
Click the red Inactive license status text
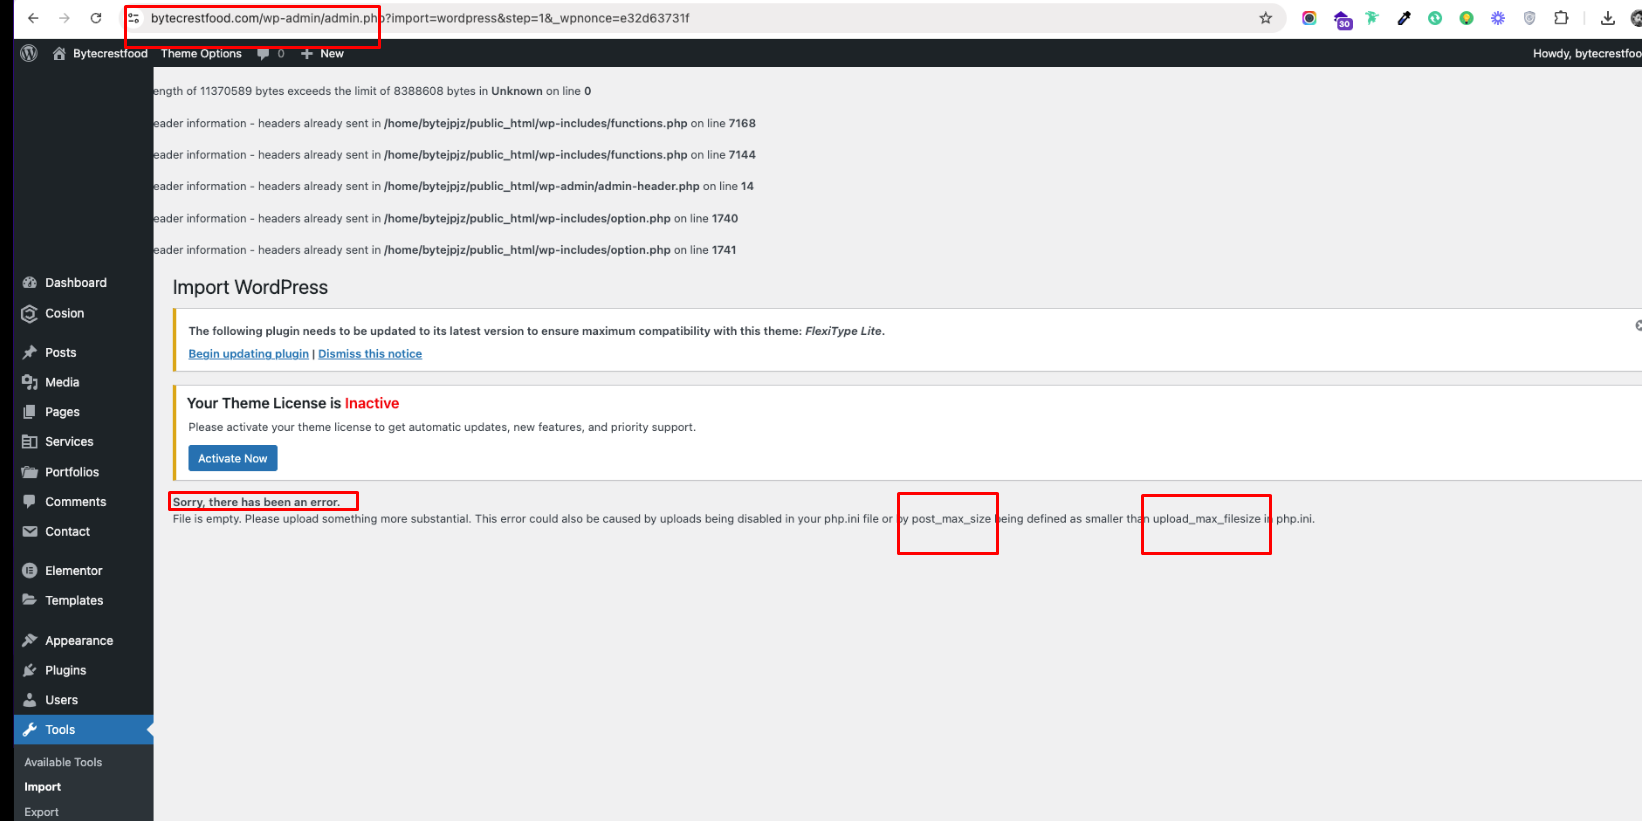coord(372,403)
